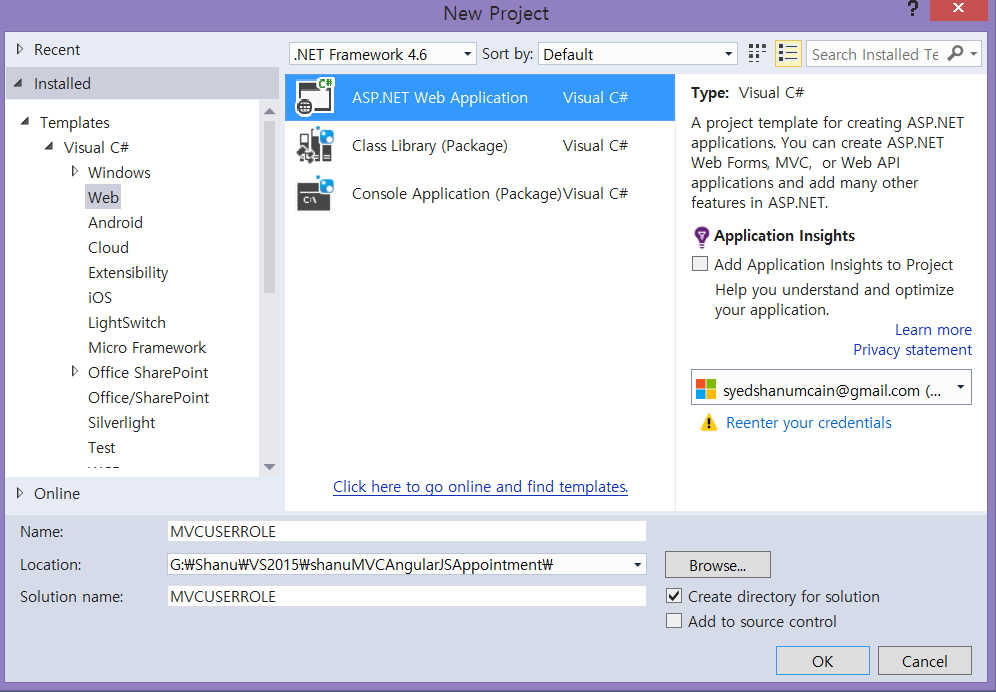996x692 pixels.
Task: Expand the Office SharePoint tree node
Action: tap(75, 371)
